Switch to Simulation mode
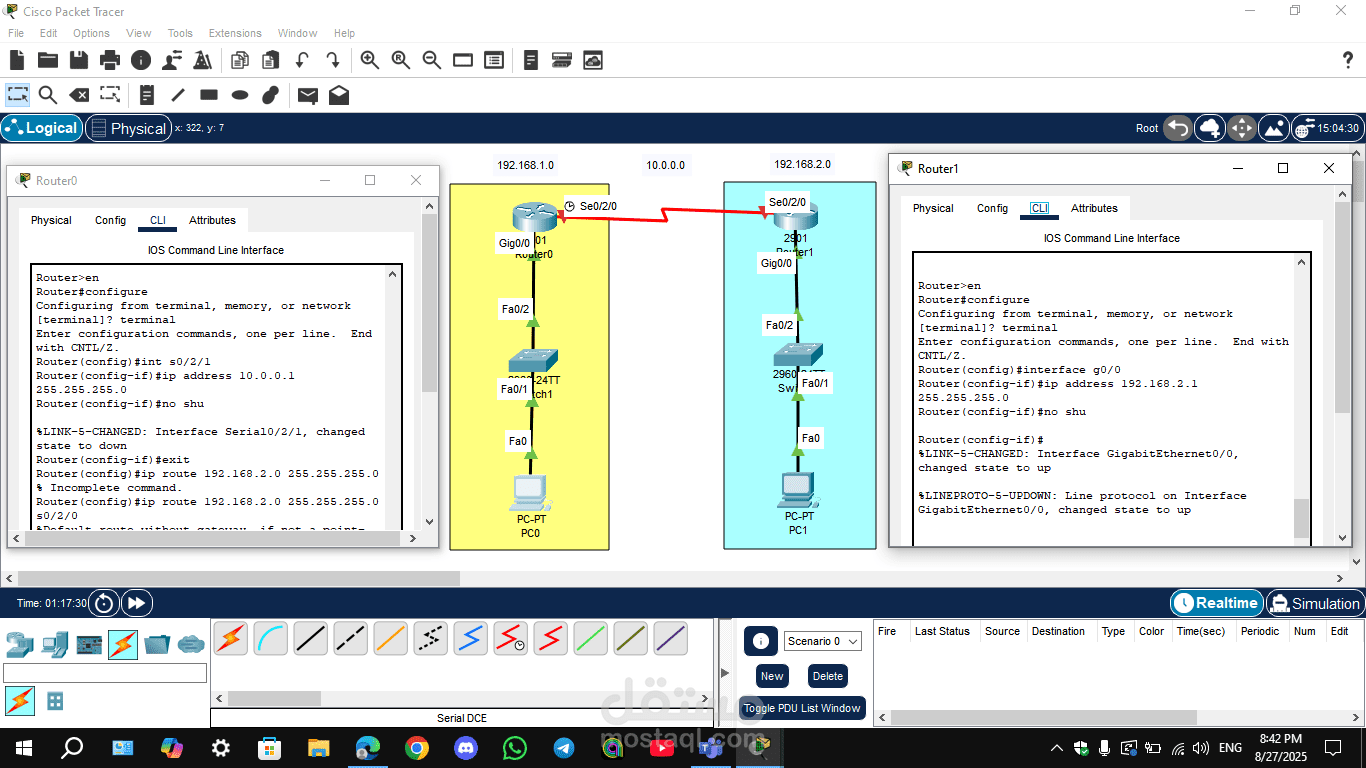Viewport: 1366px width, 768px height. [1314, 603]
